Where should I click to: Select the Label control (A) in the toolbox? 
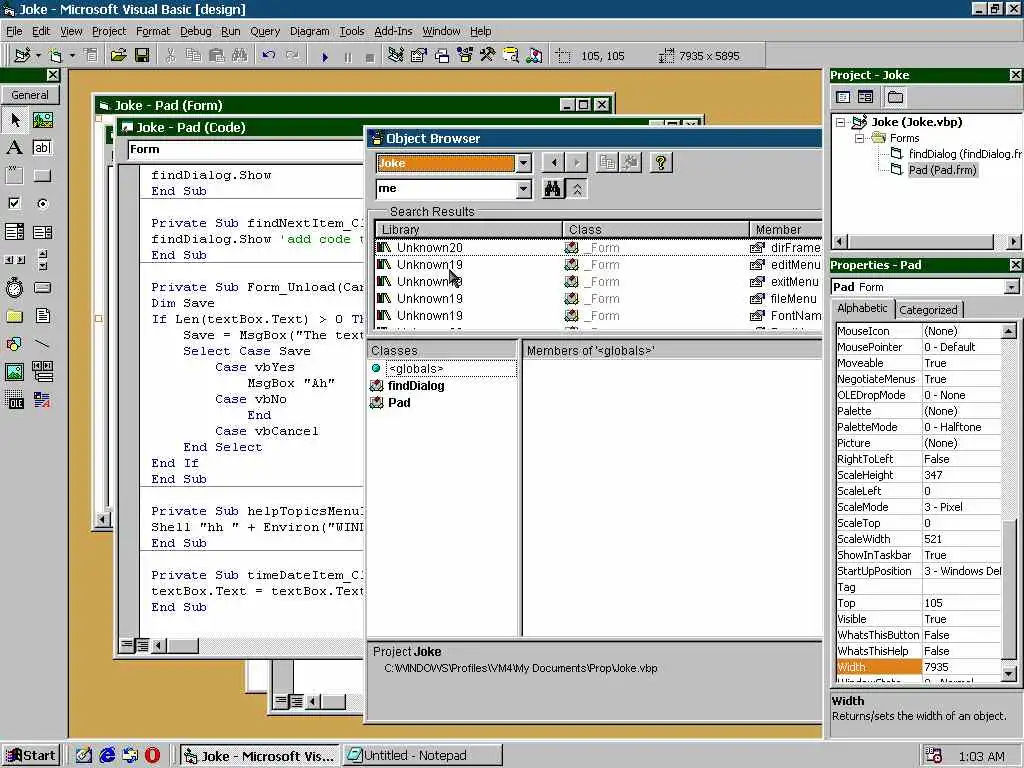point(14,148)
